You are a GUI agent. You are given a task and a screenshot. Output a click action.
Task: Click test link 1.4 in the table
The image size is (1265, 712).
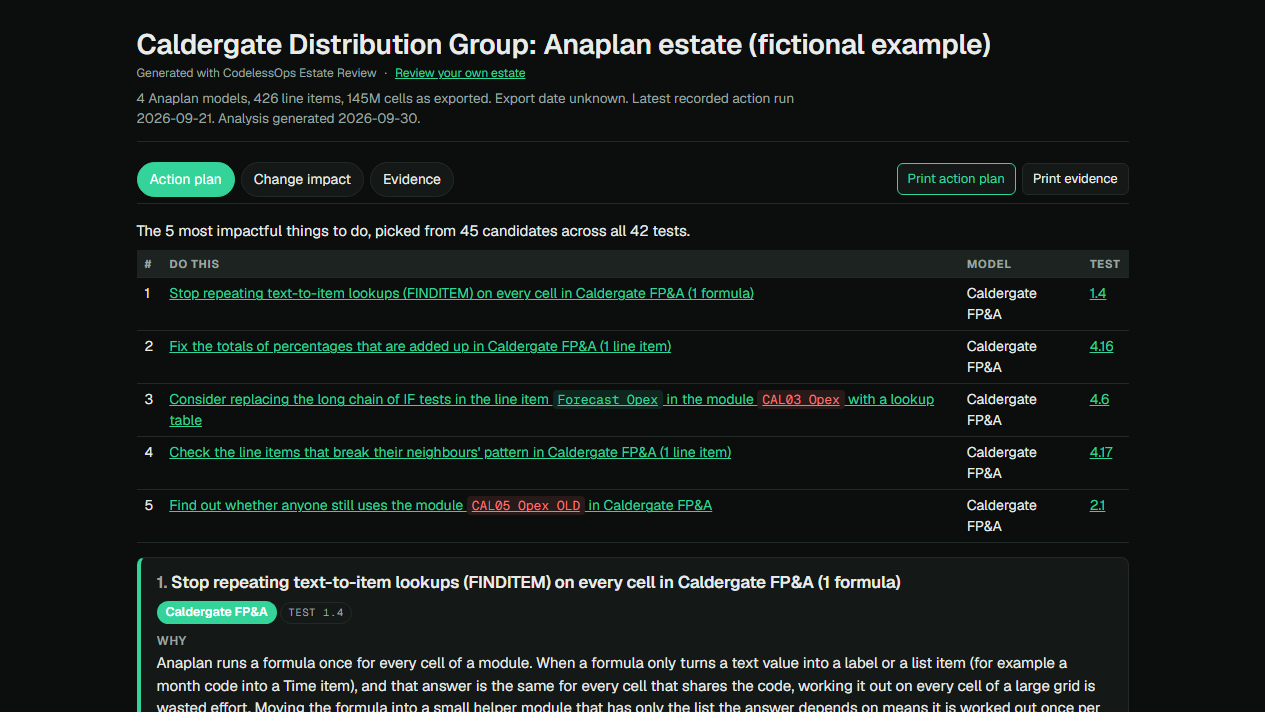click(x=1098, y=293)
